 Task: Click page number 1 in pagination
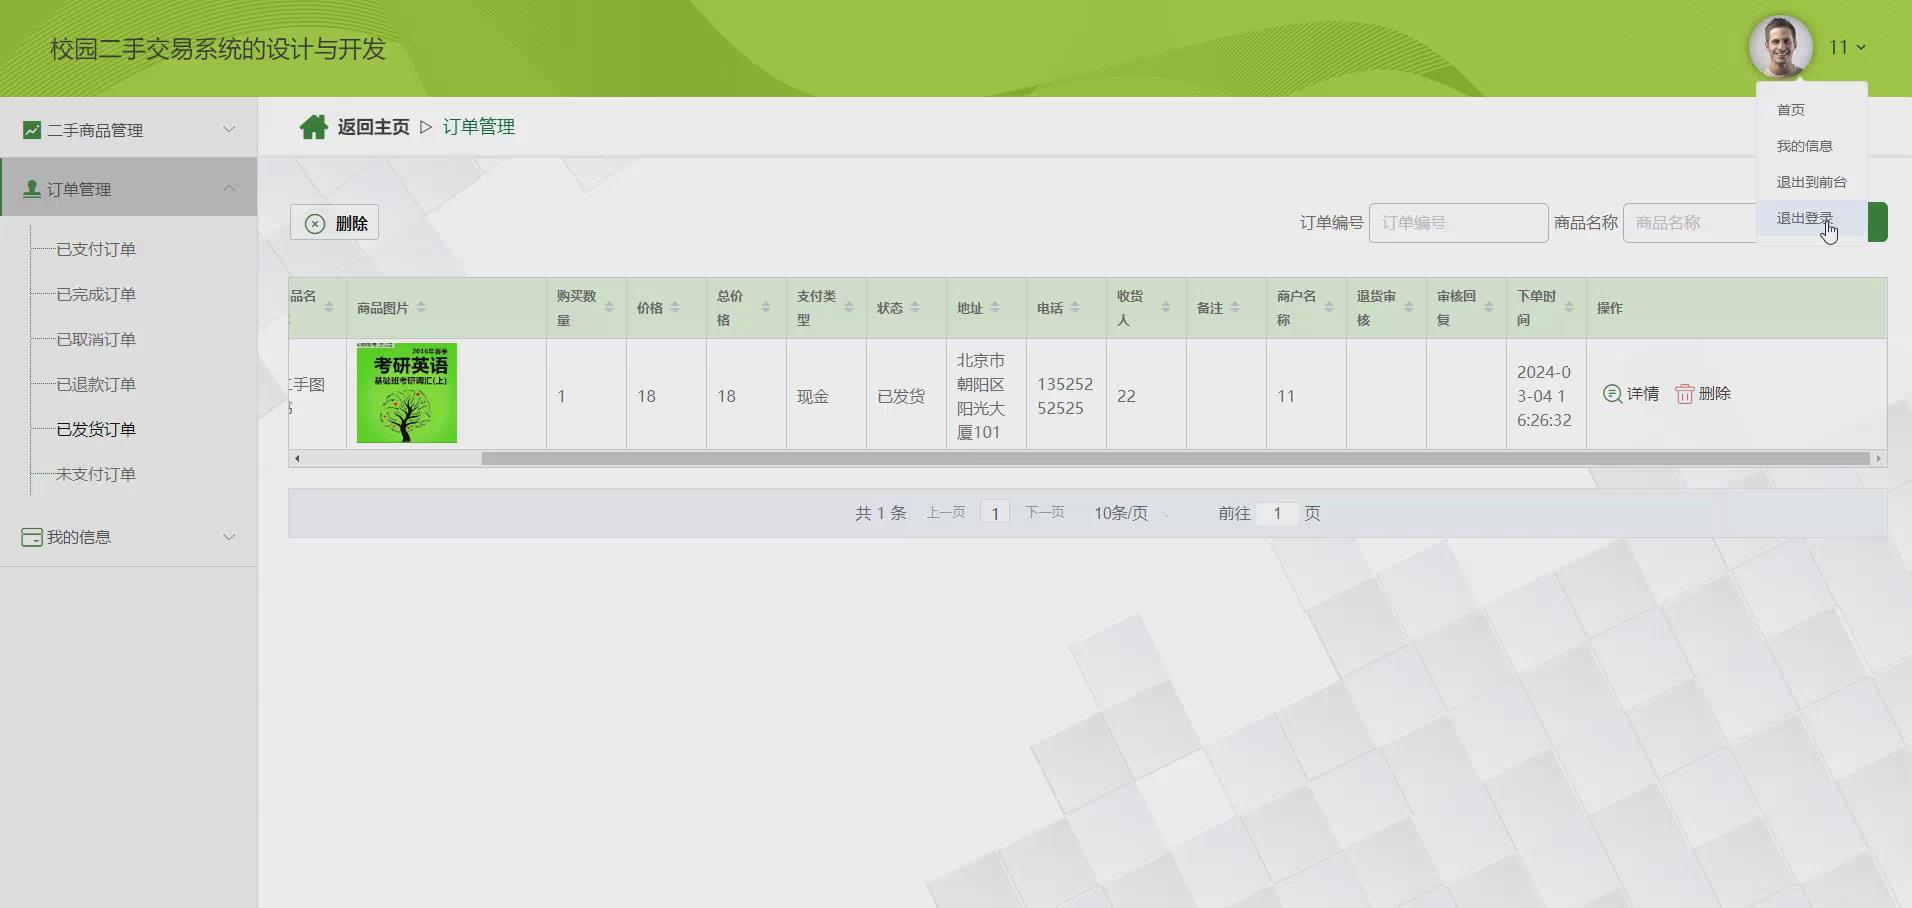(x=995, y=513)
